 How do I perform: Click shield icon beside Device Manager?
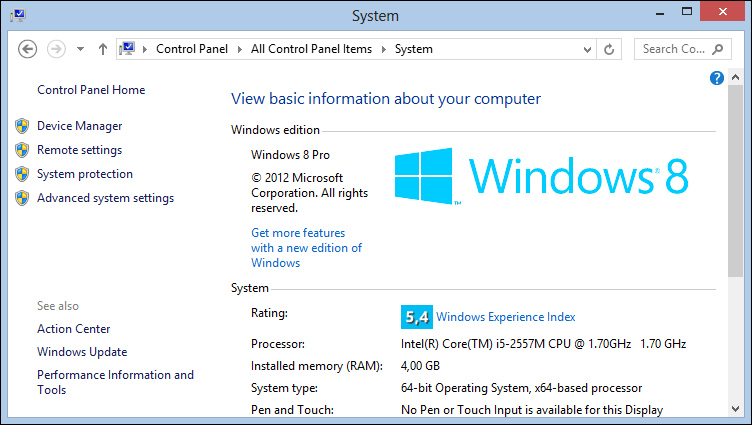22,126
